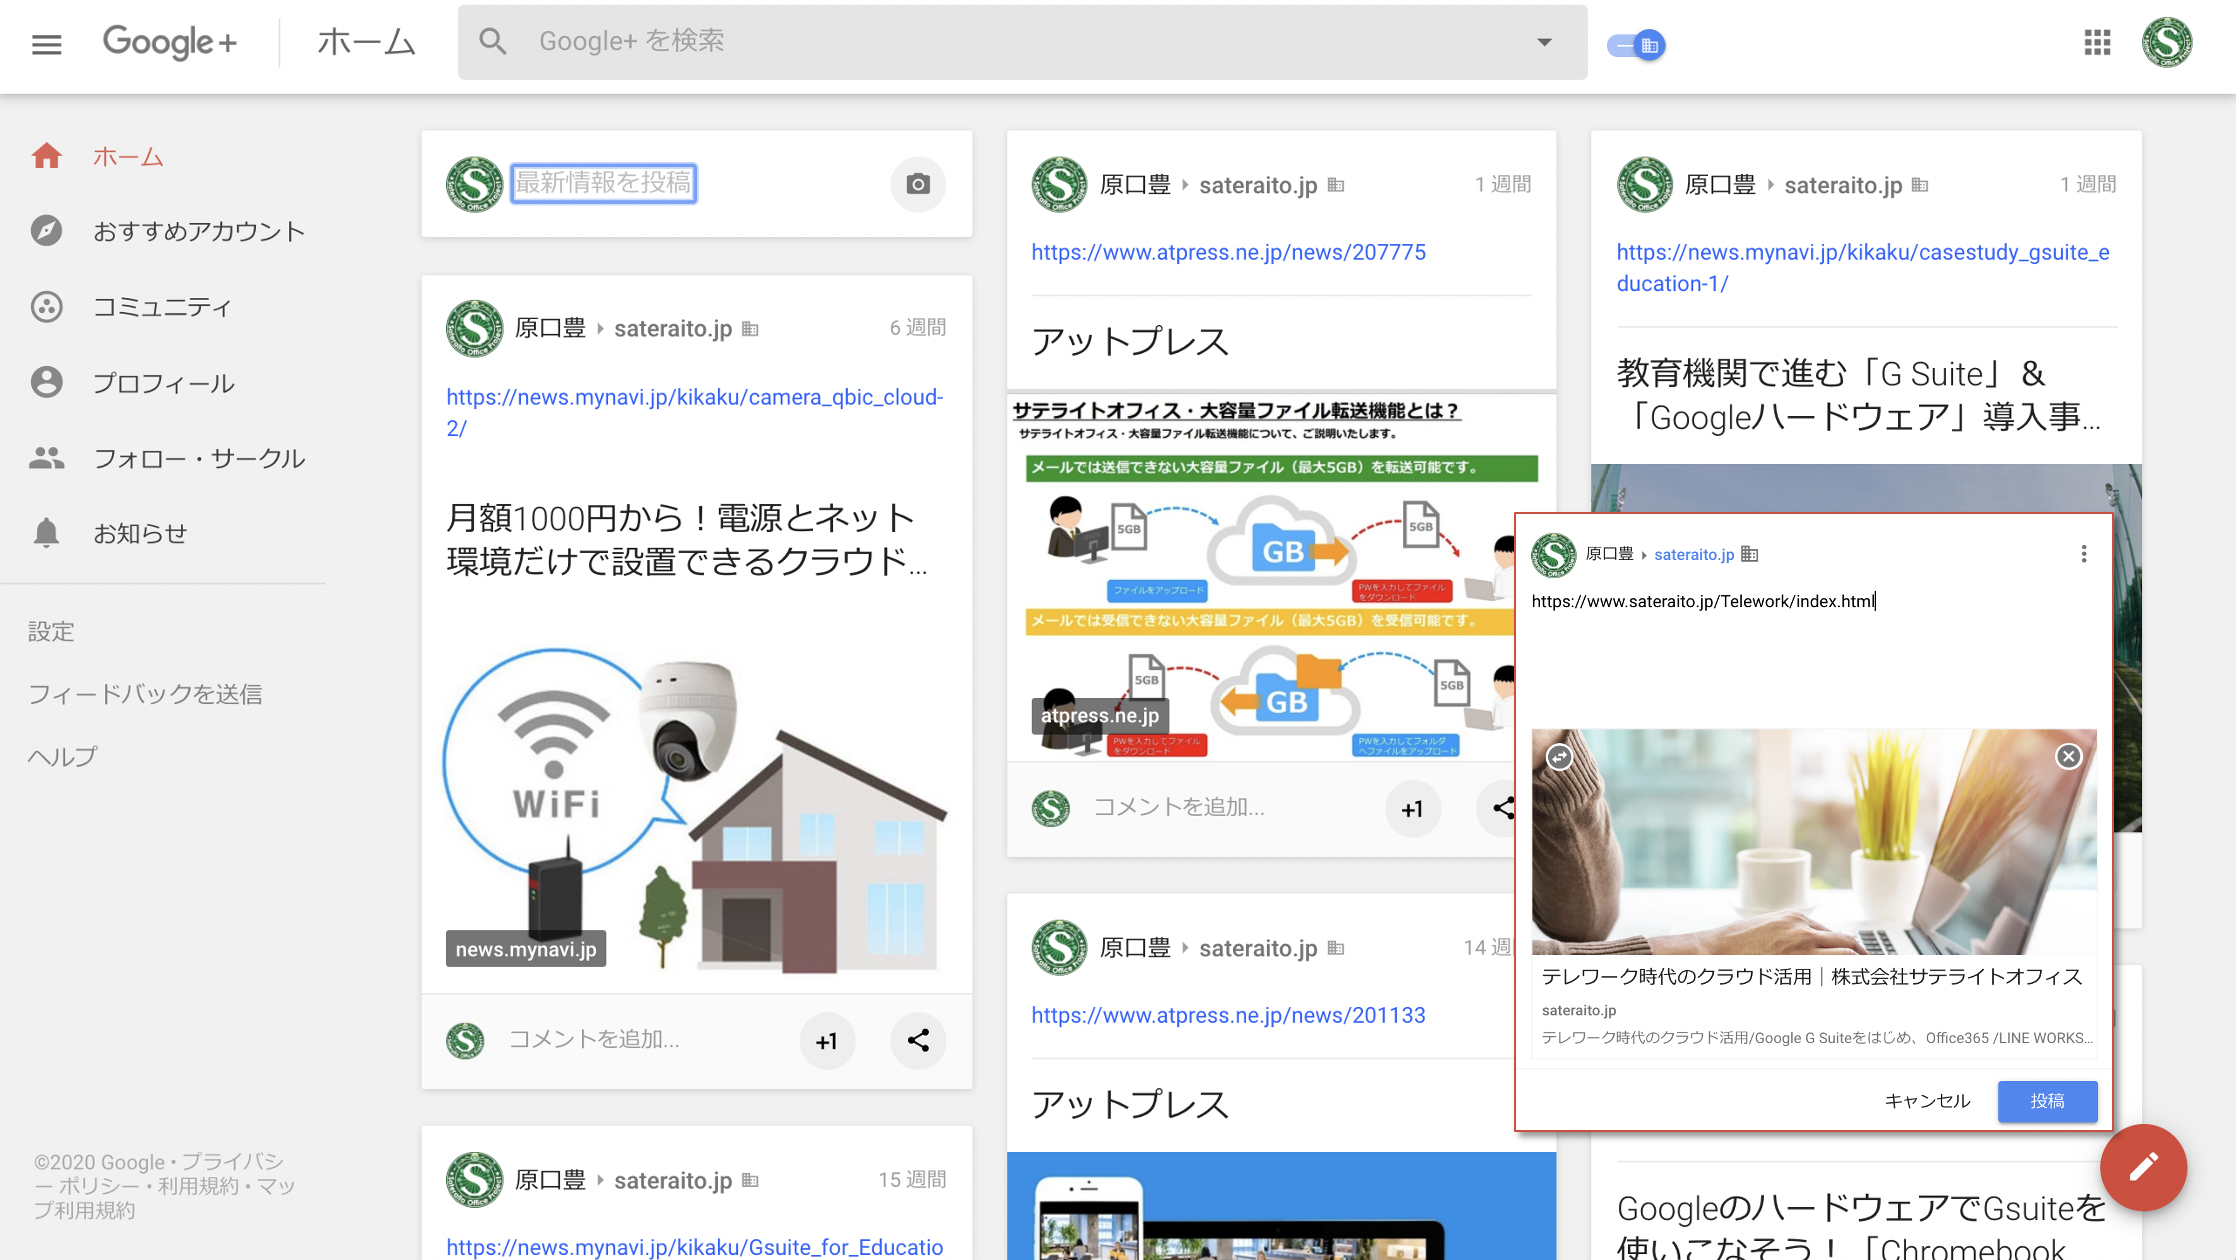Open the compose dialog three-dot menu
This screenshot has height=1260, width=2236.
(x=2084, y=554)
